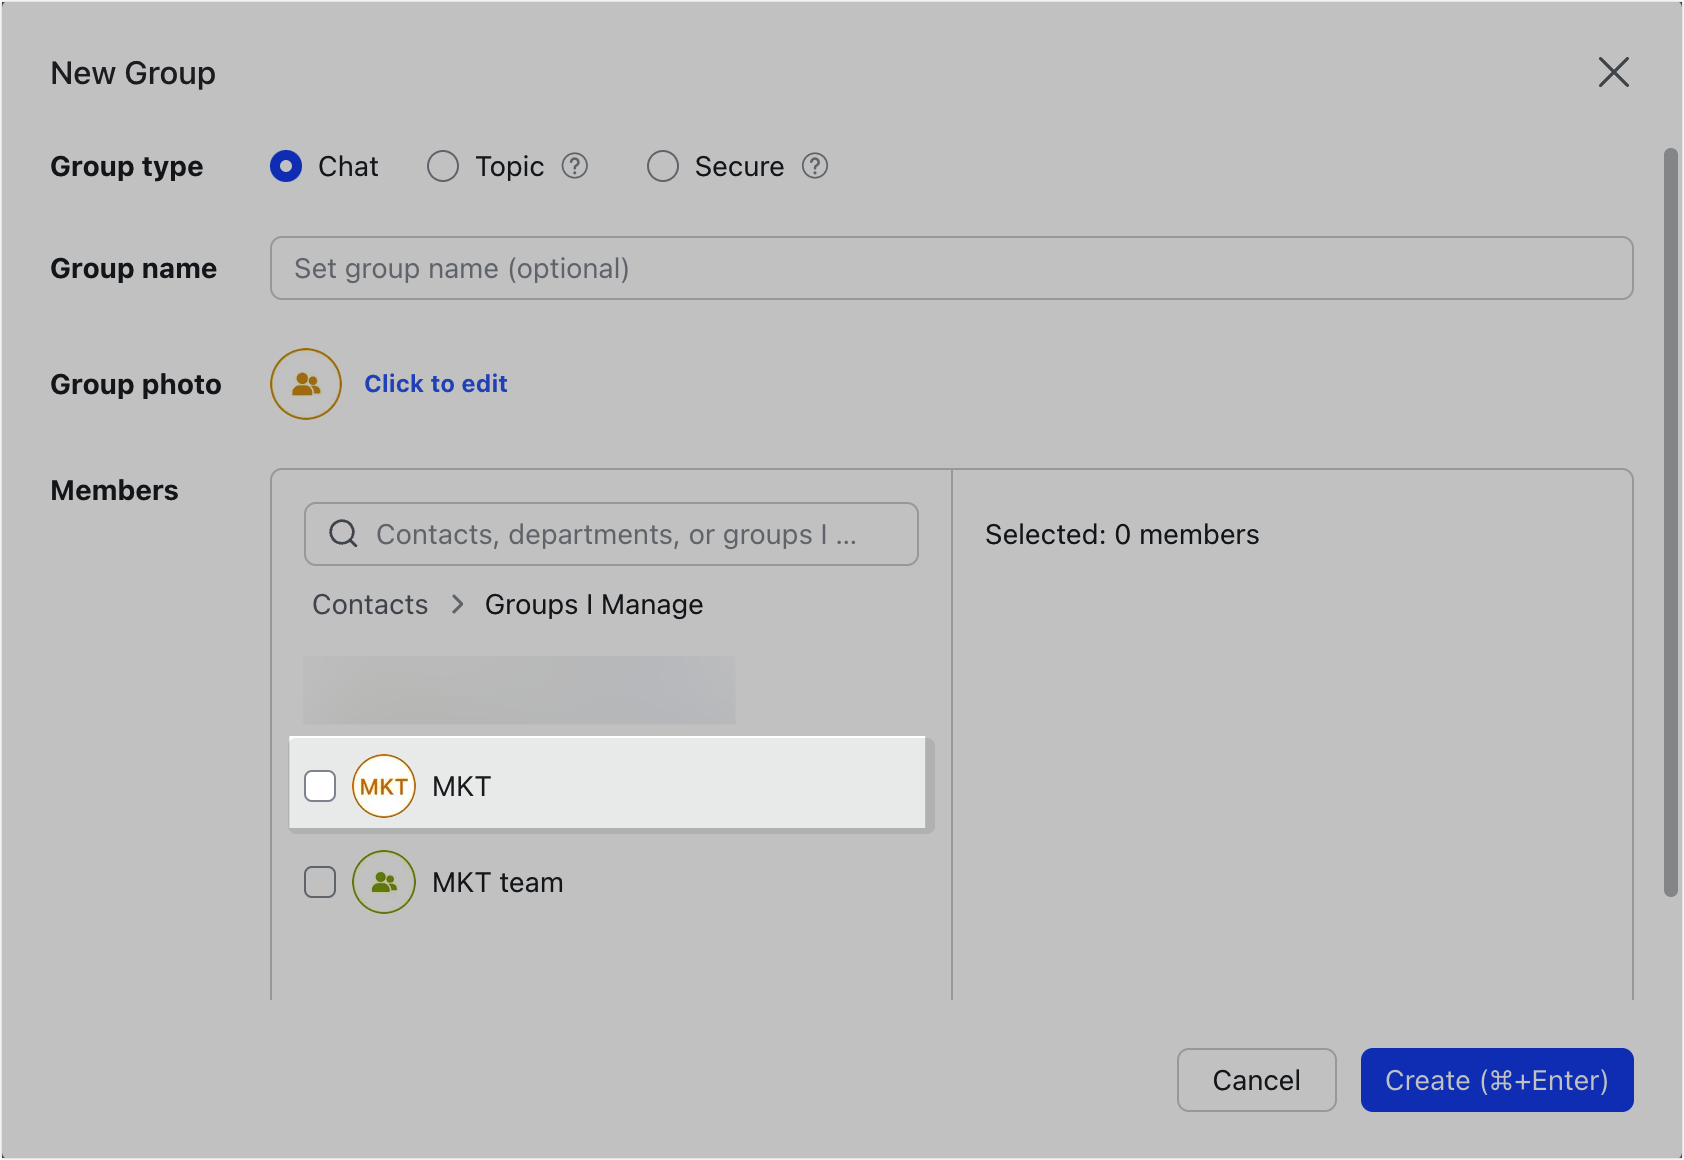Open the Secure help question mark
The image size is (1684, 1160).
coord(815,166)
